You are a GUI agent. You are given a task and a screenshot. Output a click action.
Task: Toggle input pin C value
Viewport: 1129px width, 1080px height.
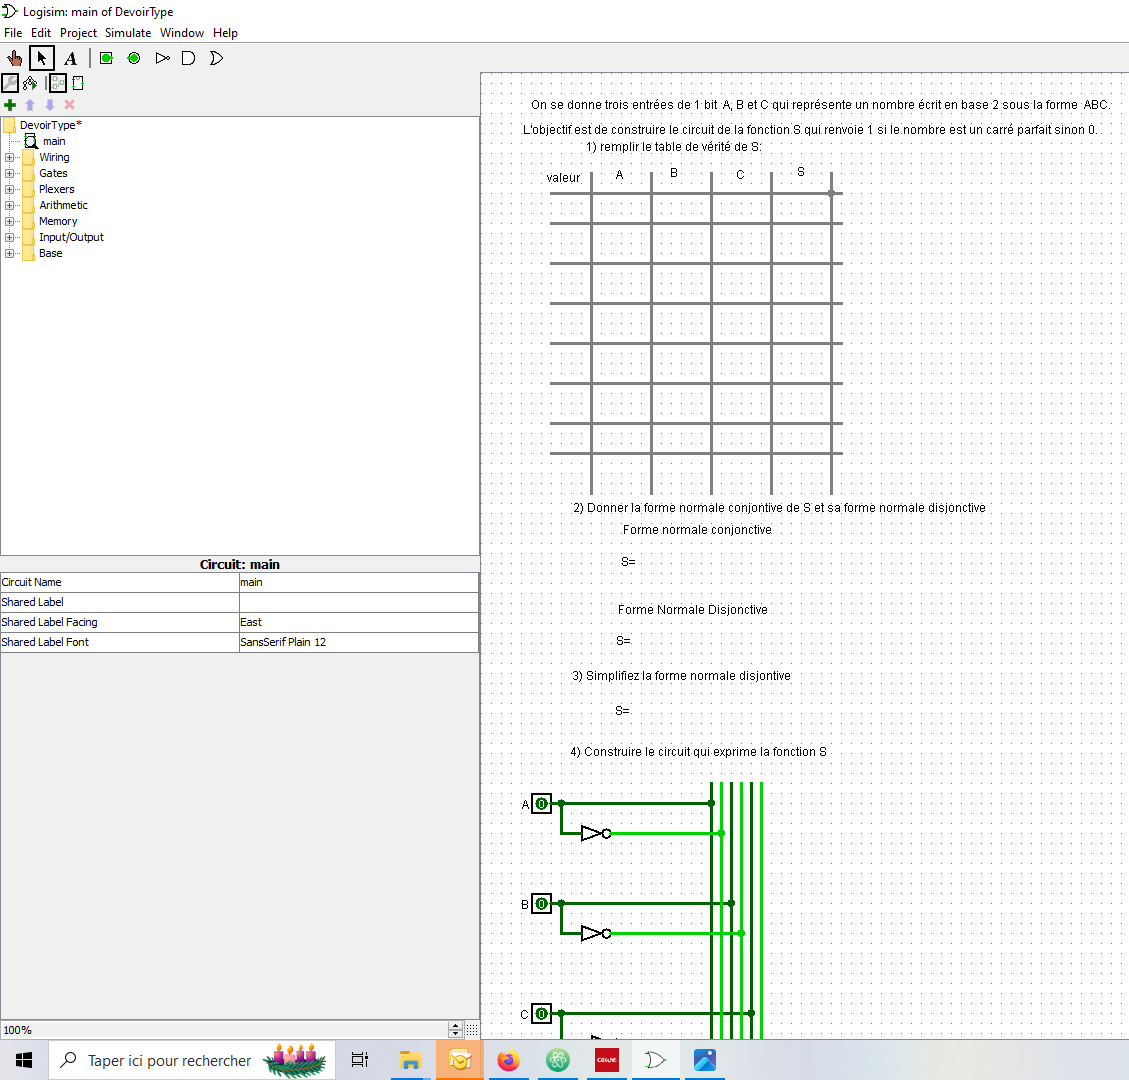click(541, 1013)
